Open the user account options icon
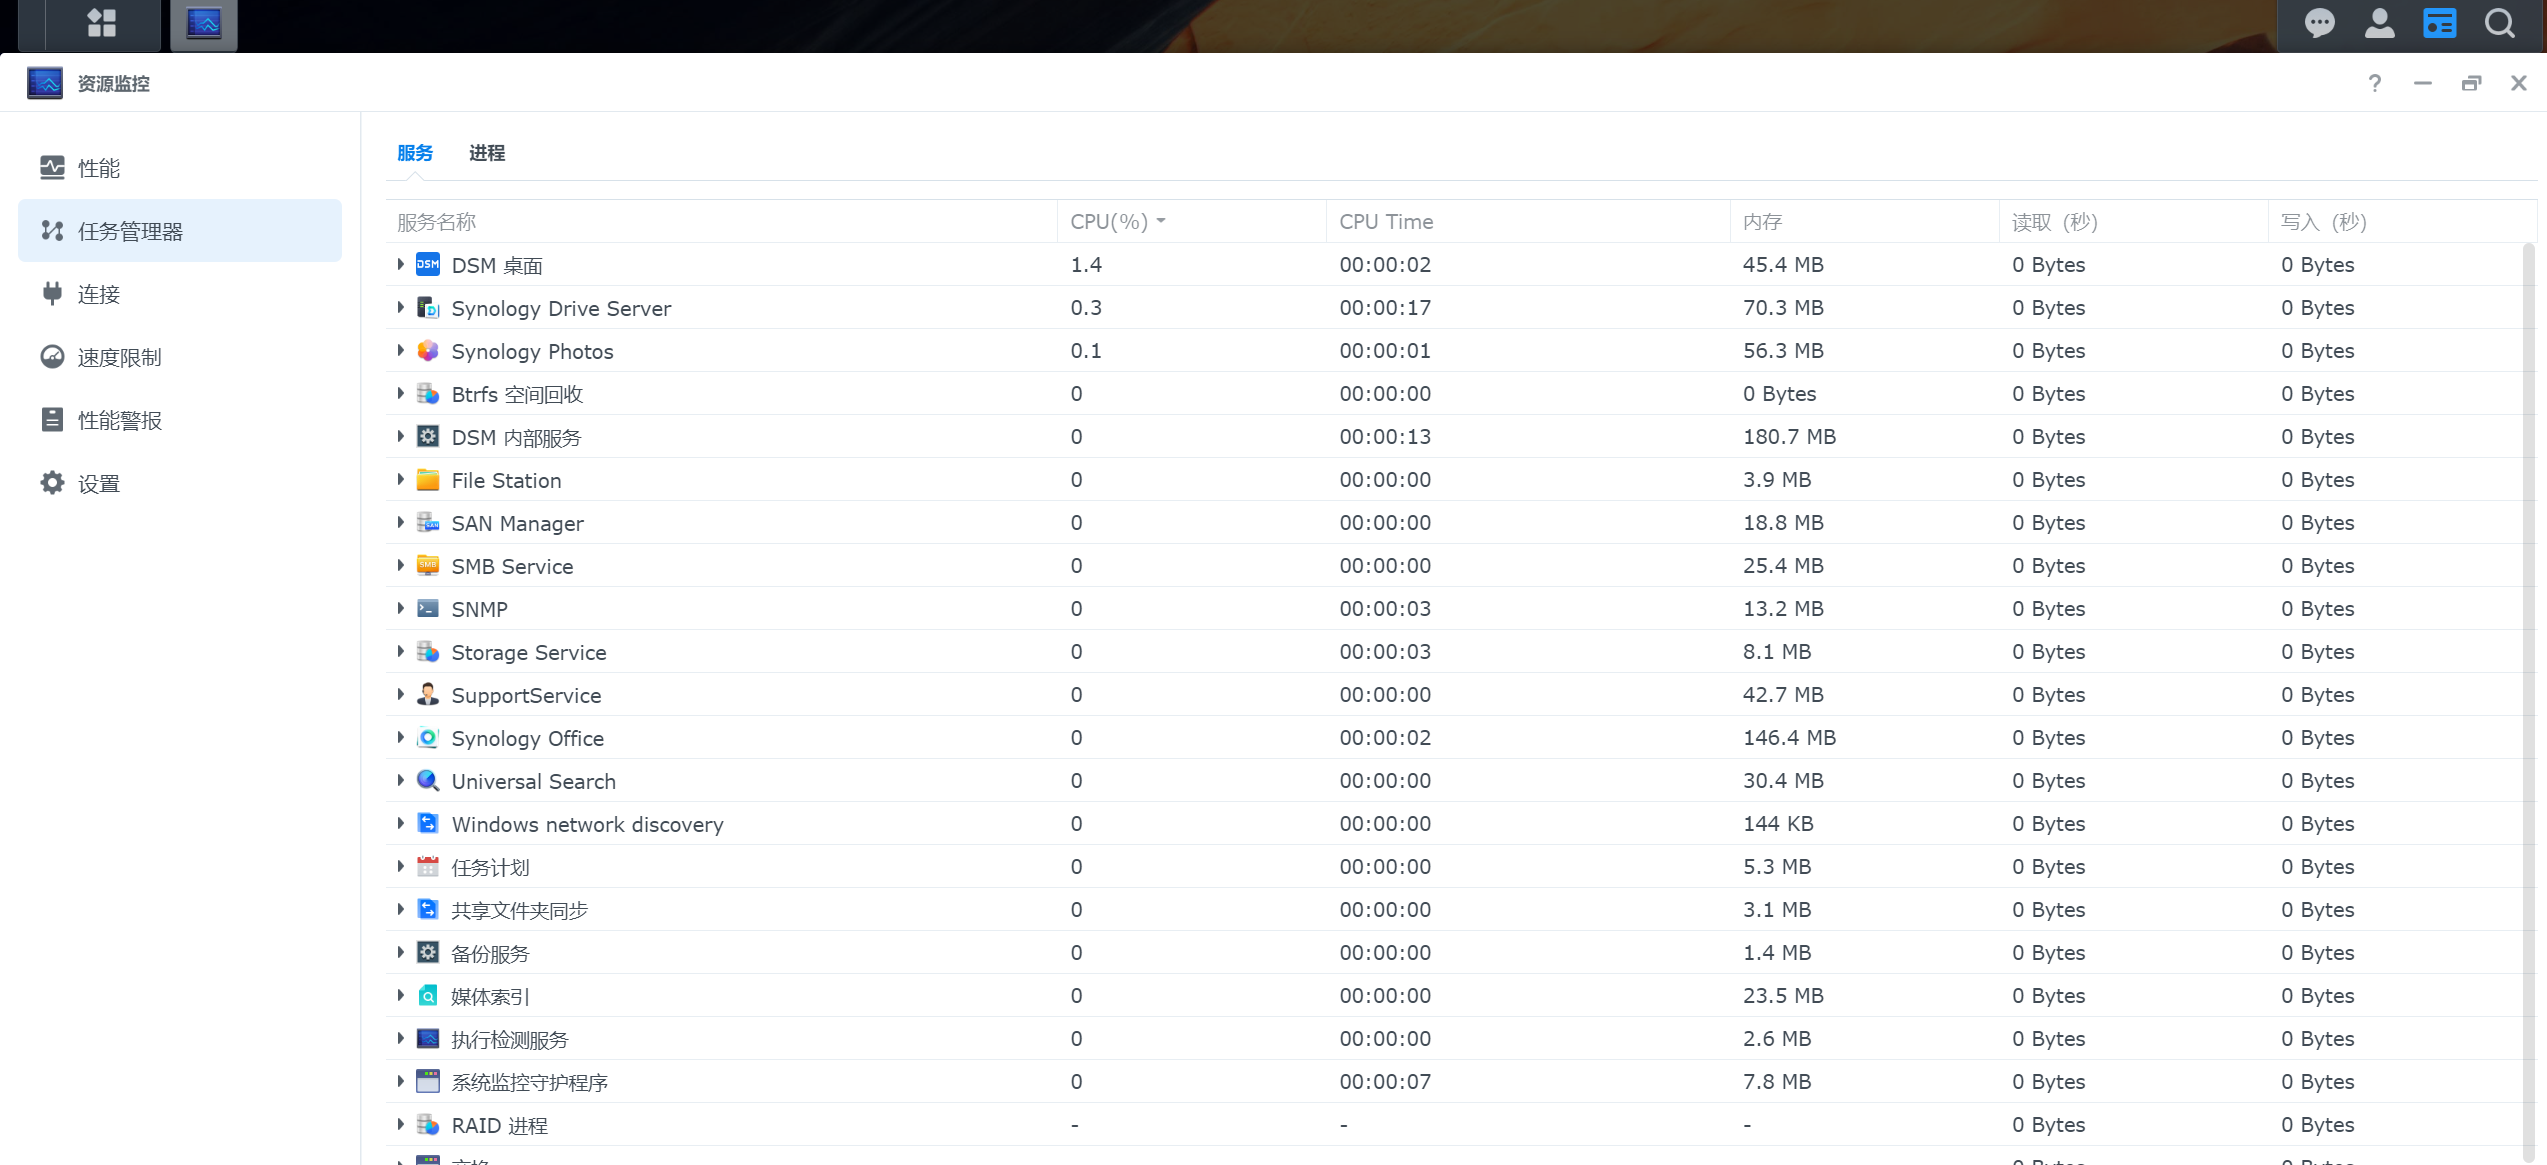The width and height of the screenshot is (2547, 1165). 2380,23
